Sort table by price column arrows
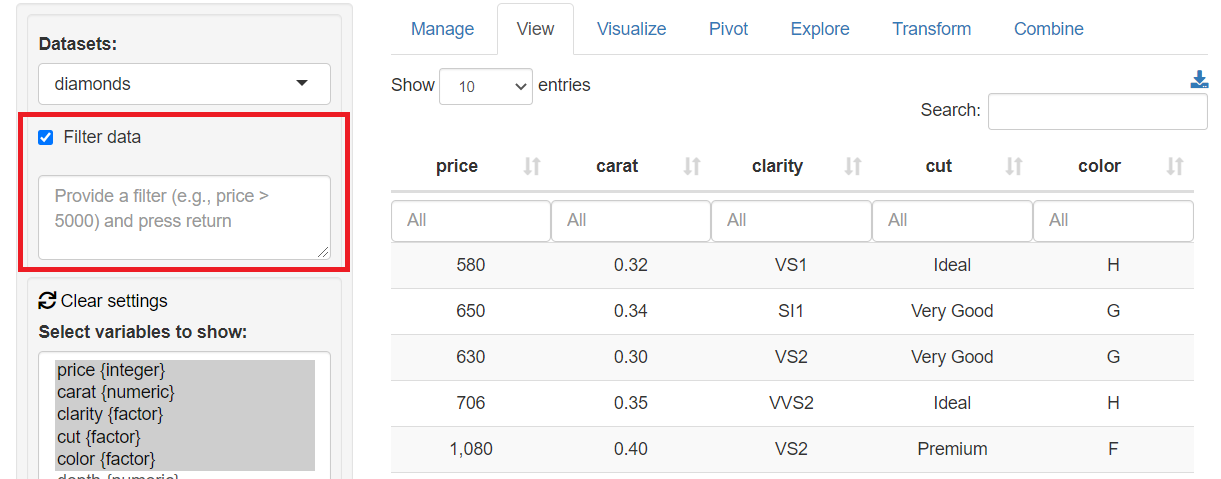The width and height of the screenshot is (1221, 479). click(x=532, y=167)
